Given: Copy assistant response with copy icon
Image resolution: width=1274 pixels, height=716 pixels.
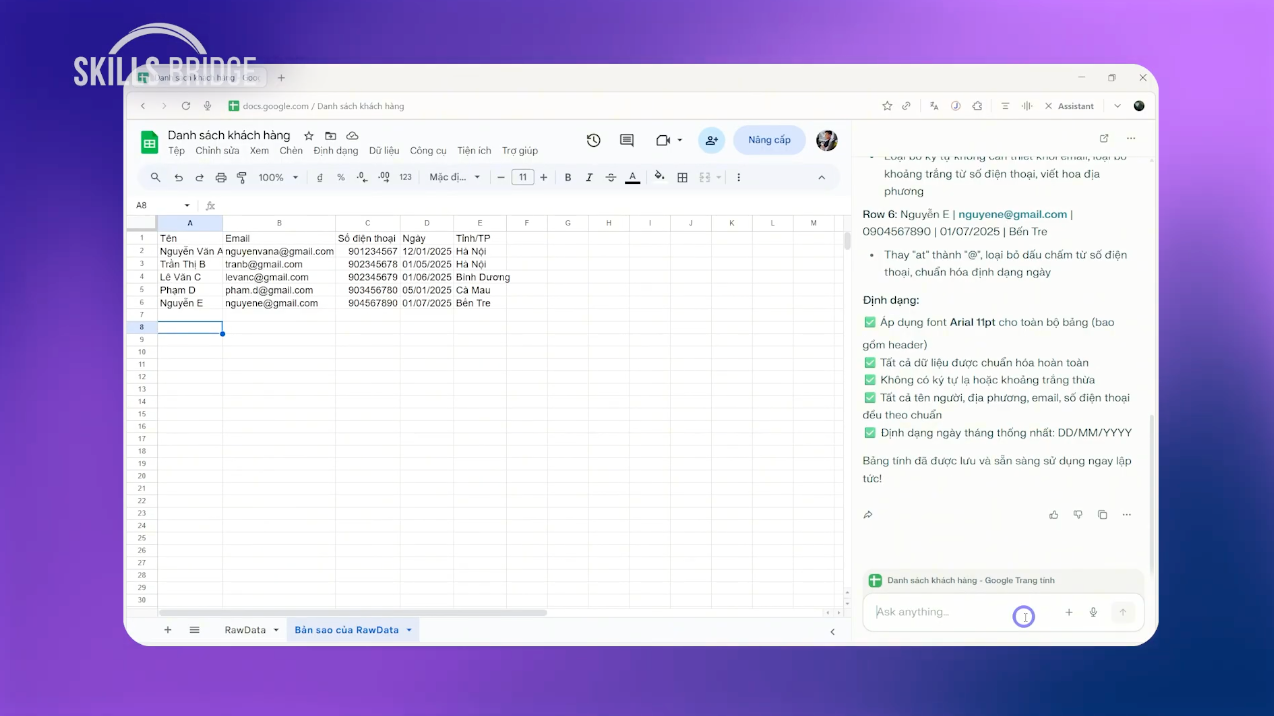Looking at the screenshot, I should (x=1102, y=515).
